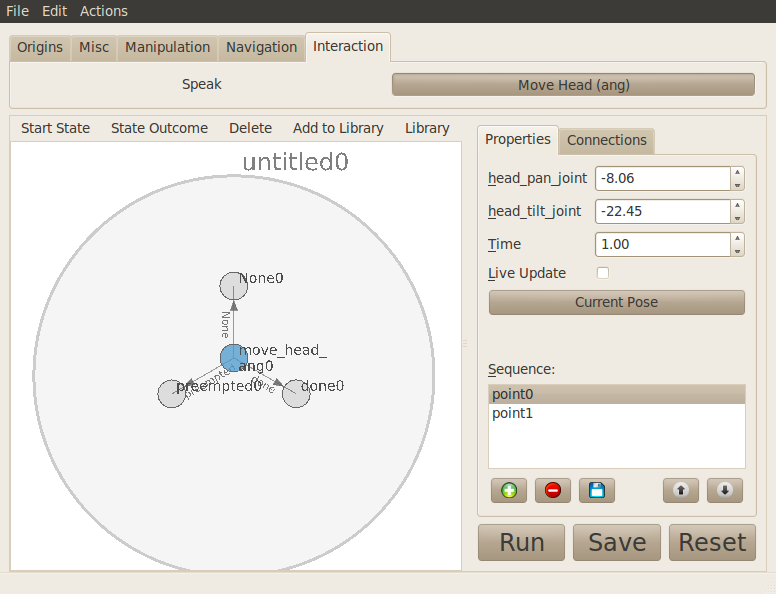The image size is (776, 594).
Task: Move sequence item down with arrow icon
Action: tap(725, 490)
